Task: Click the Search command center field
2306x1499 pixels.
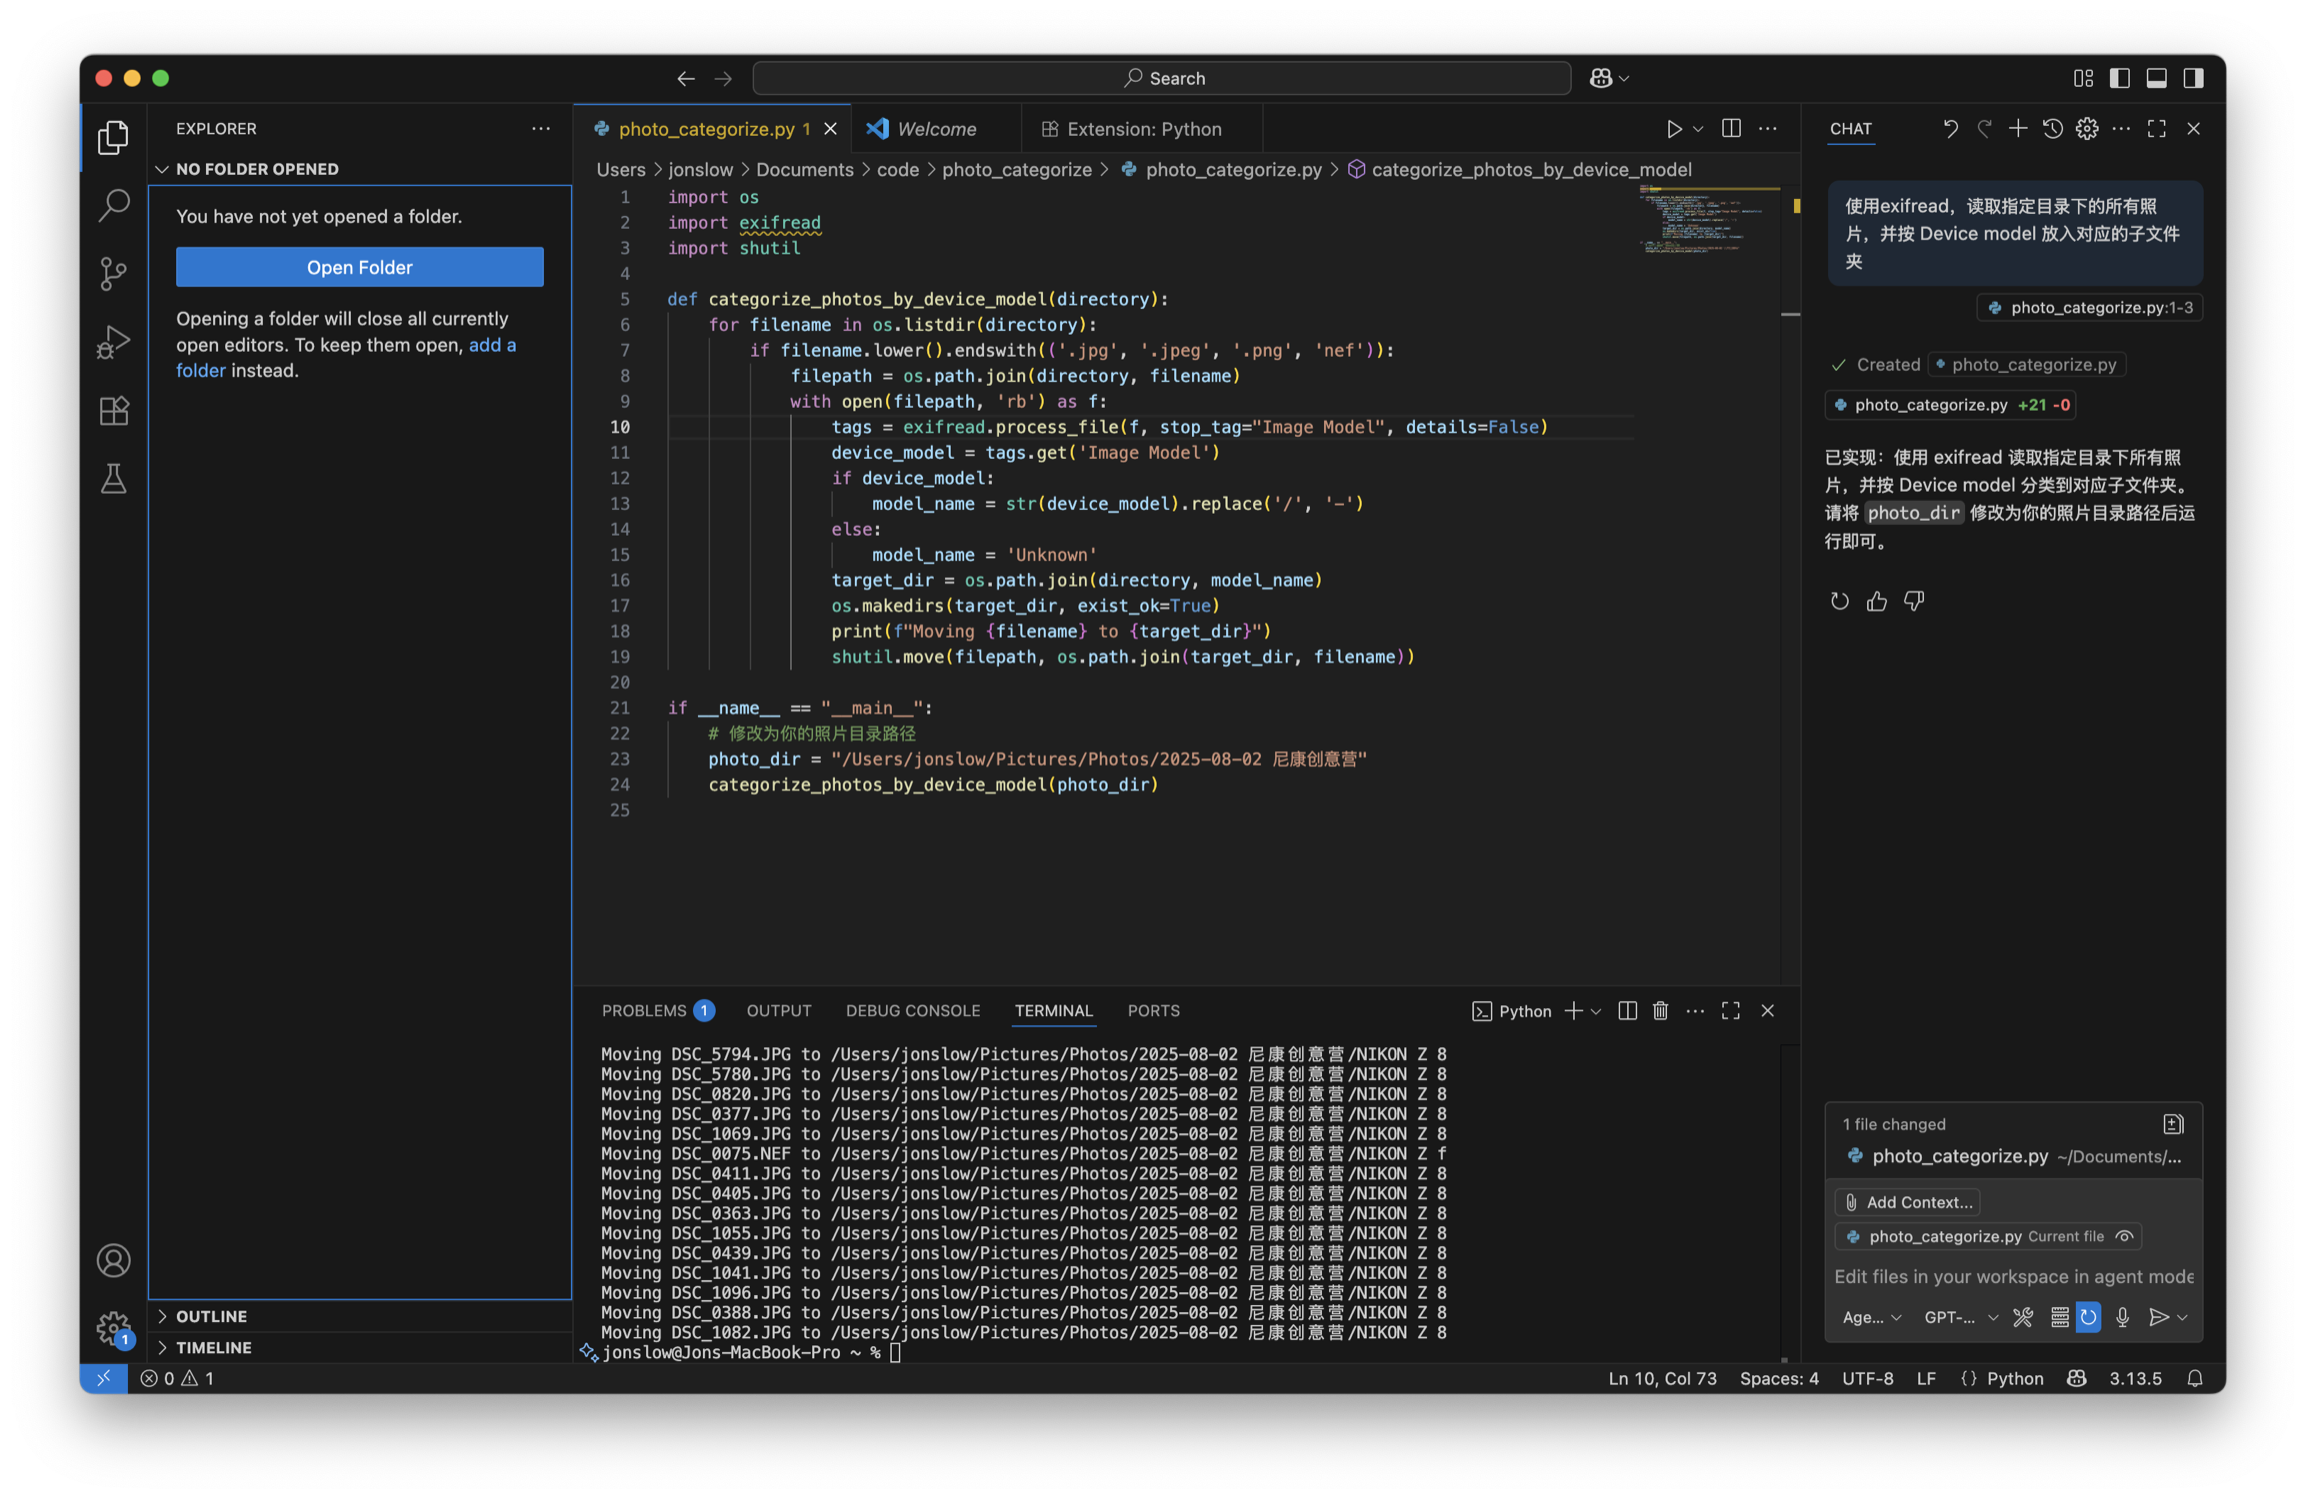Action: click(1161, 78)
